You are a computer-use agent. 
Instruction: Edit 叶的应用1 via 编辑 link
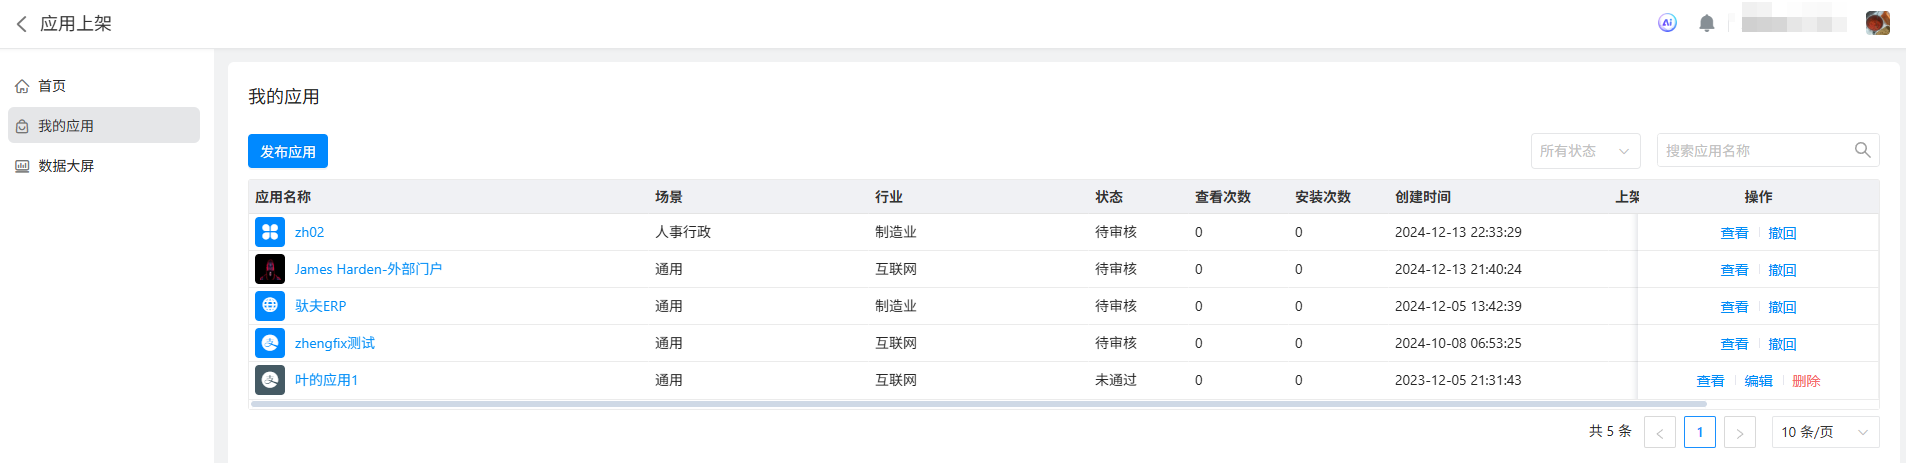click(x=1758, y=381)
